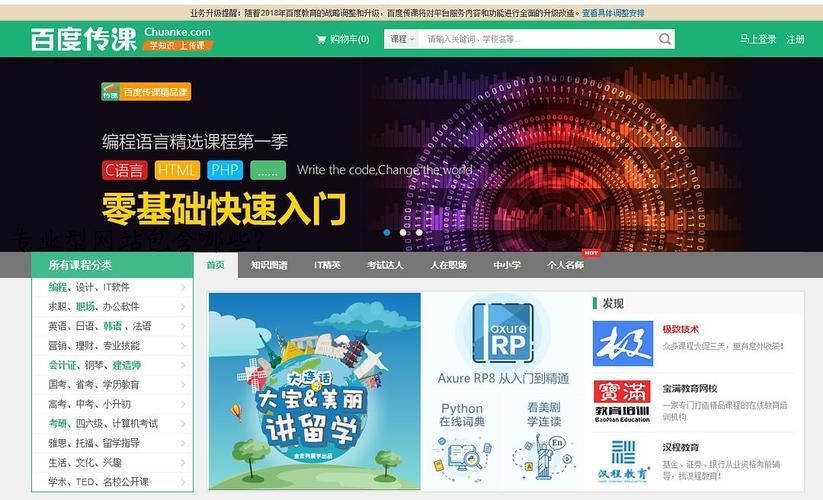Expand 学术、TED、名校公开课 category arrow
Screen dimensions: 823x500
(x=183, y=482)
